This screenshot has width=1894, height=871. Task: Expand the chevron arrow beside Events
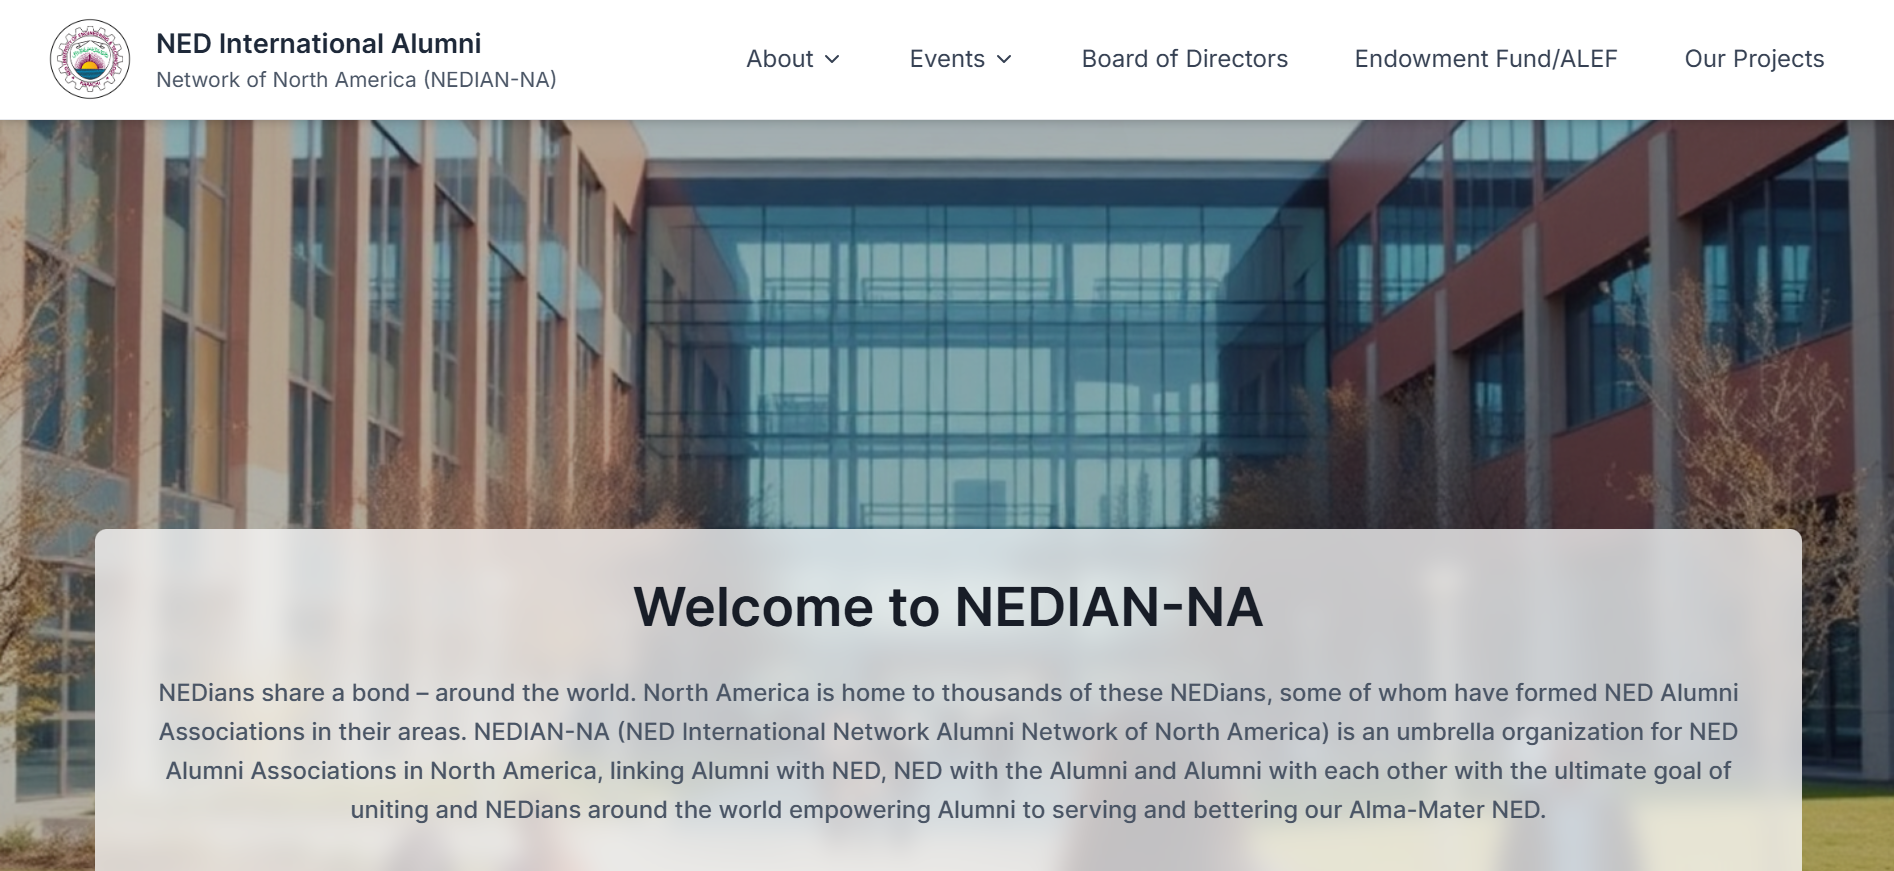click(1005, 60)
